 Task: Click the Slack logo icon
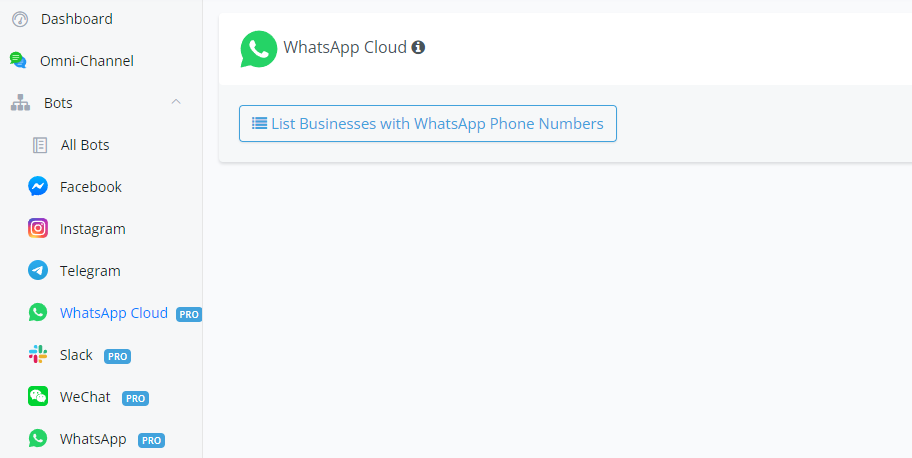click(x=38, y=354)
